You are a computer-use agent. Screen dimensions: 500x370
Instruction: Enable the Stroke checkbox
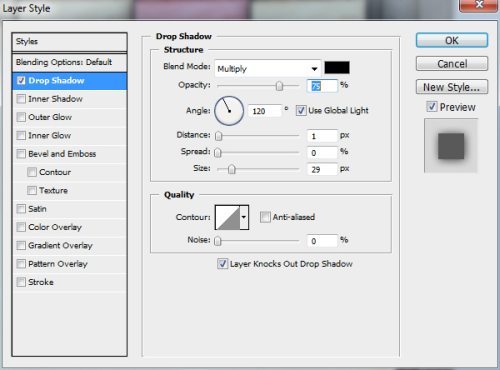[21, 282]
